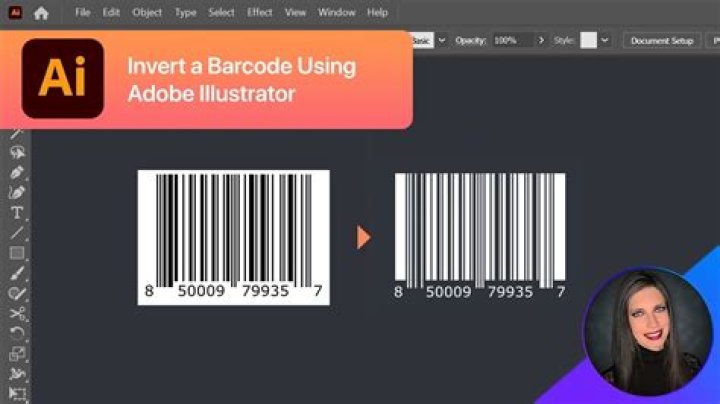This screenshot has height=404, width=720.
Task: Select the original white-background barcode artwork
Action: pos(233,237)
